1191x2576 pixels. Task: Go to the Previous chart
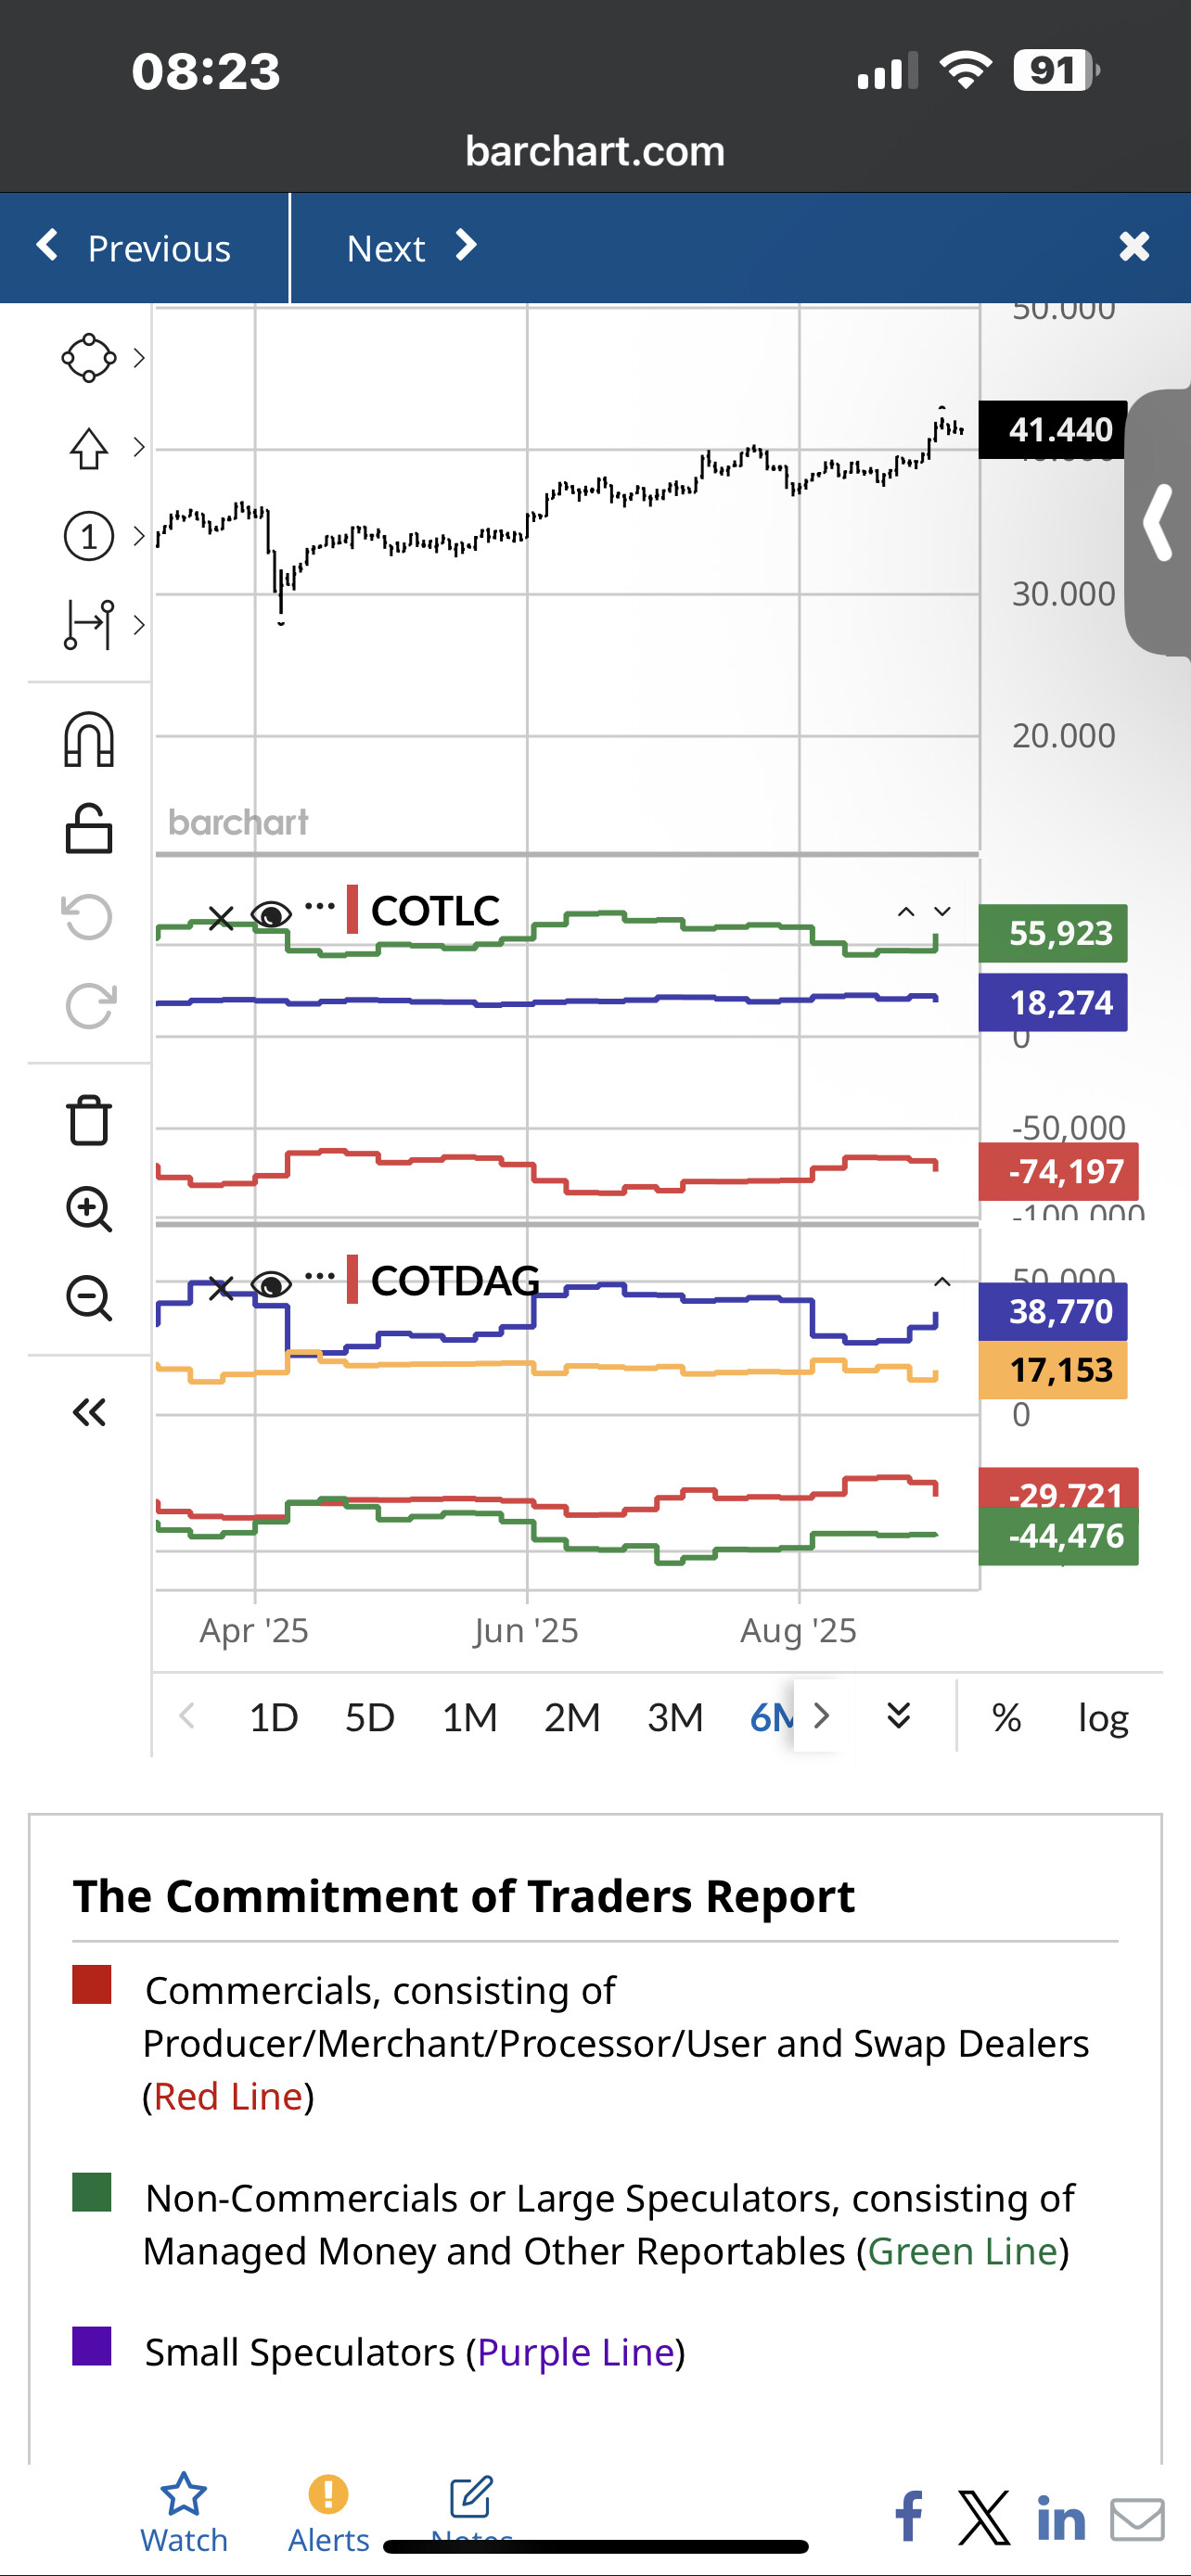point(135,248)
